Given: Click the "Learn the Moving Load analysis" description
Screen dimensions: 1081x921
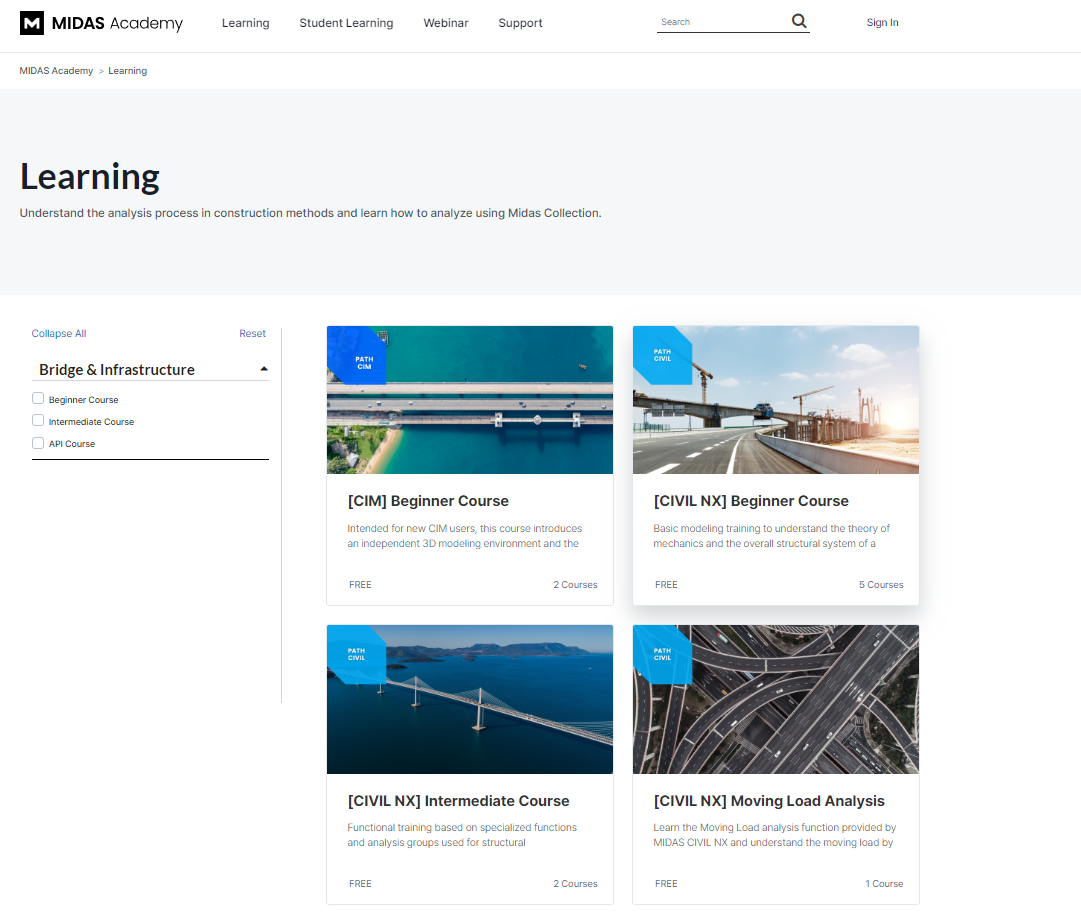Looking at the screenshot, I should 774,836.
